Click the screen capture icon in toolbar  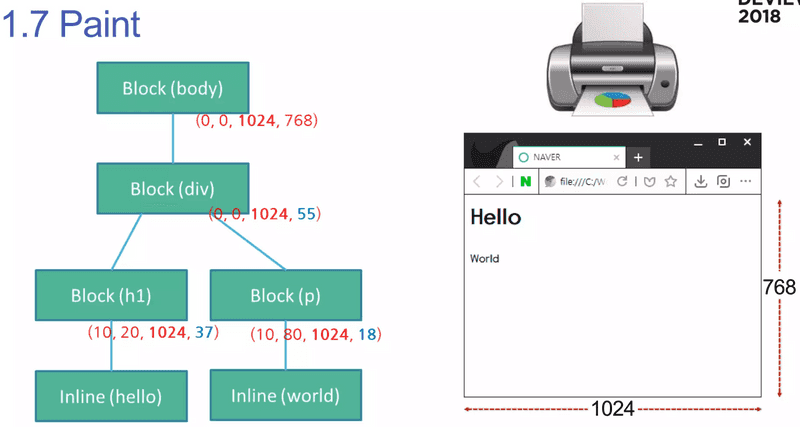click(723, 182)
